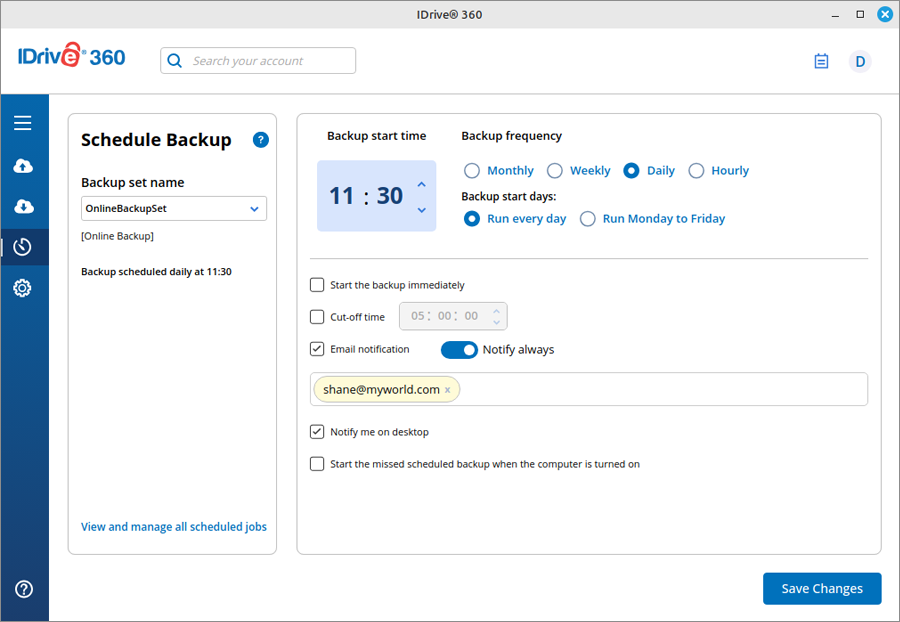The height and width of the screenshot is (622, 900).
Task: Open the Settings gear in sidebar
Action: 22,288
